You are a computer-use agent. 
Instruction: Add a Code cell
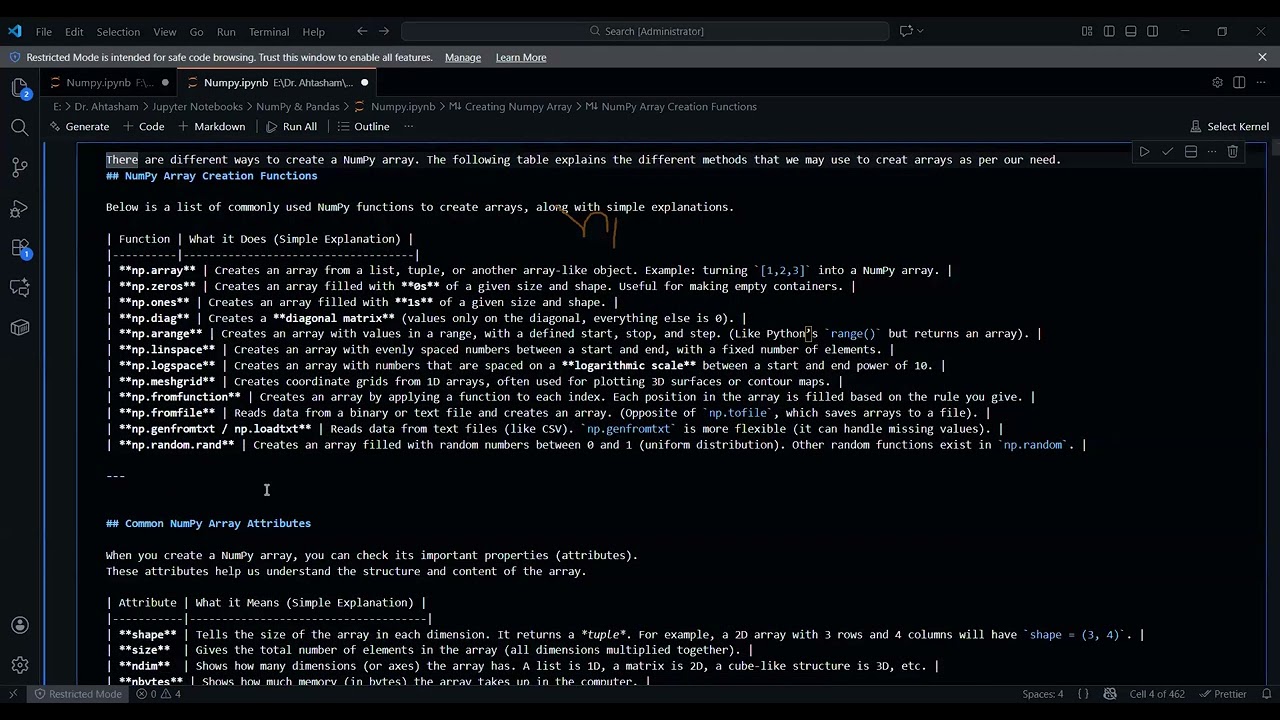click(144, 126)
